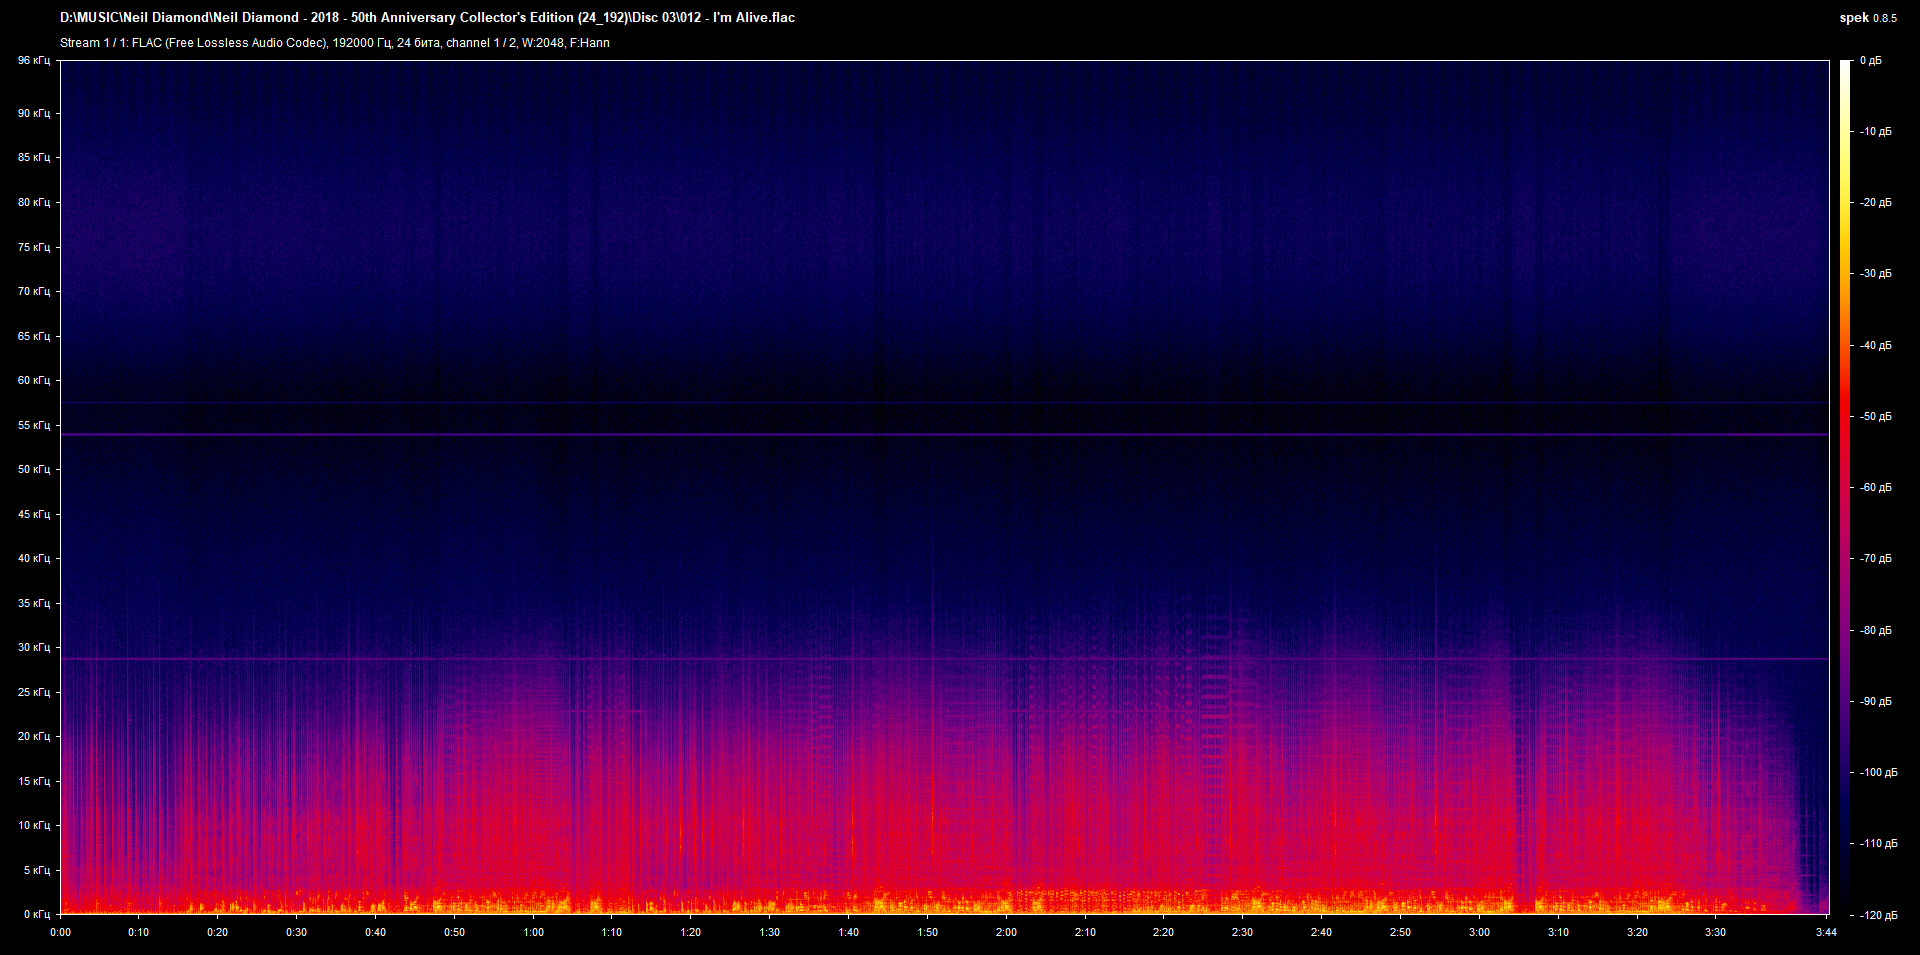Click the 3:44 end time marker
The height and width of the screenshot is (955, 1920).
click(x=1826, y=932)
